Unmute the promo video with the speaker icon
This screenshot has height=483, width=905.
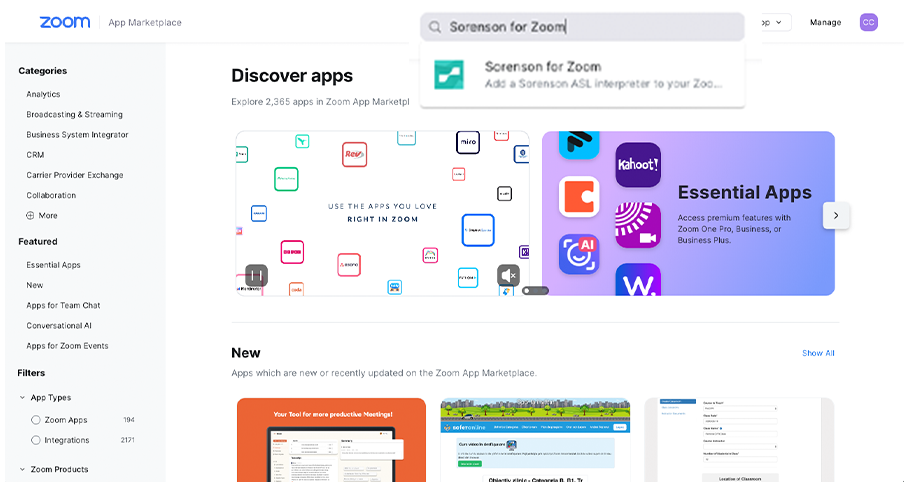coord(508,275)
